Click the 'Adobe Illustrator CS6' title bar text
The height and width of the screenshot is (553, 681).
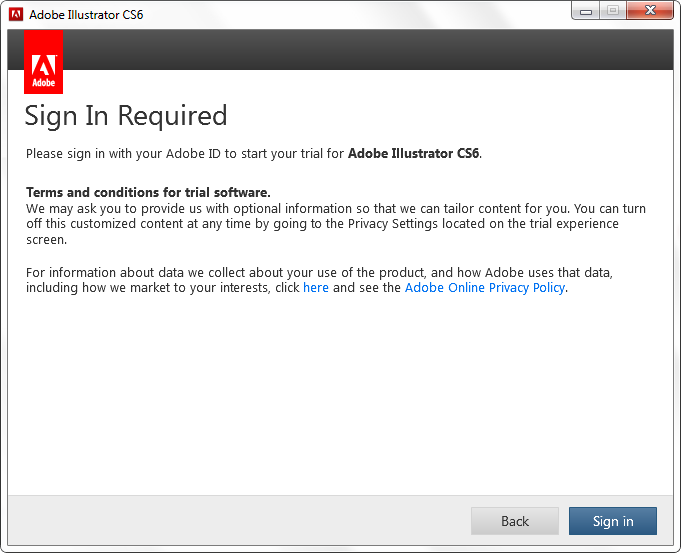click(85, 15)
